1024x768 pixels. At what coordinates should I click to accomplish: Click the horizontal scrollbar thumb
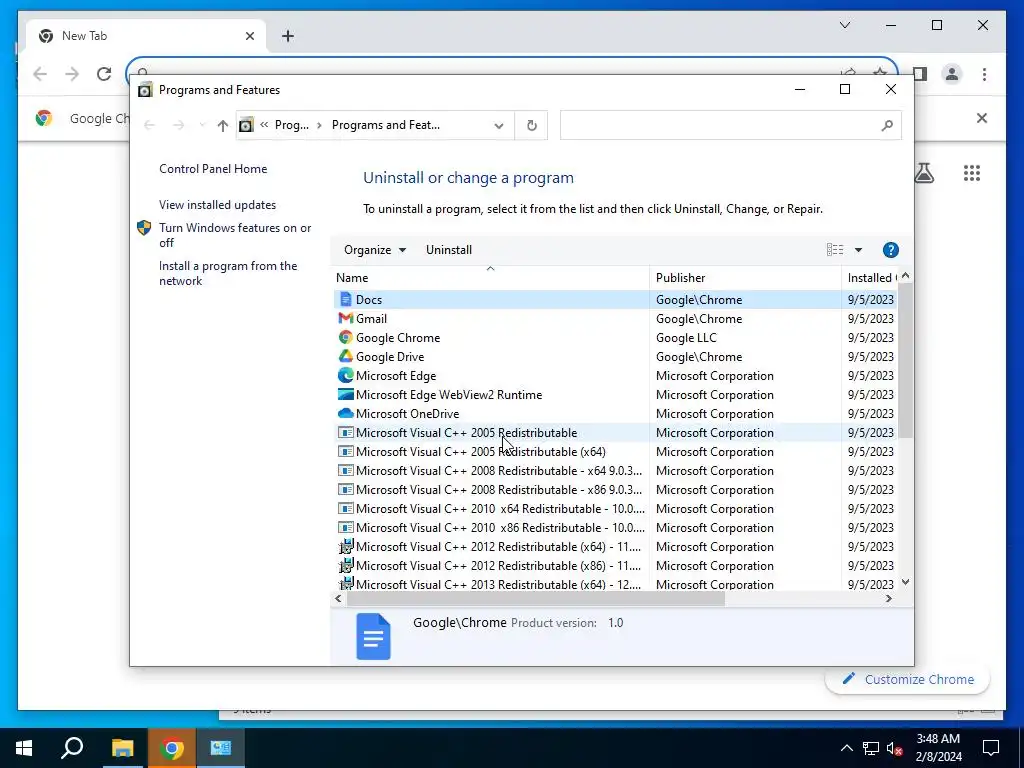536,599
